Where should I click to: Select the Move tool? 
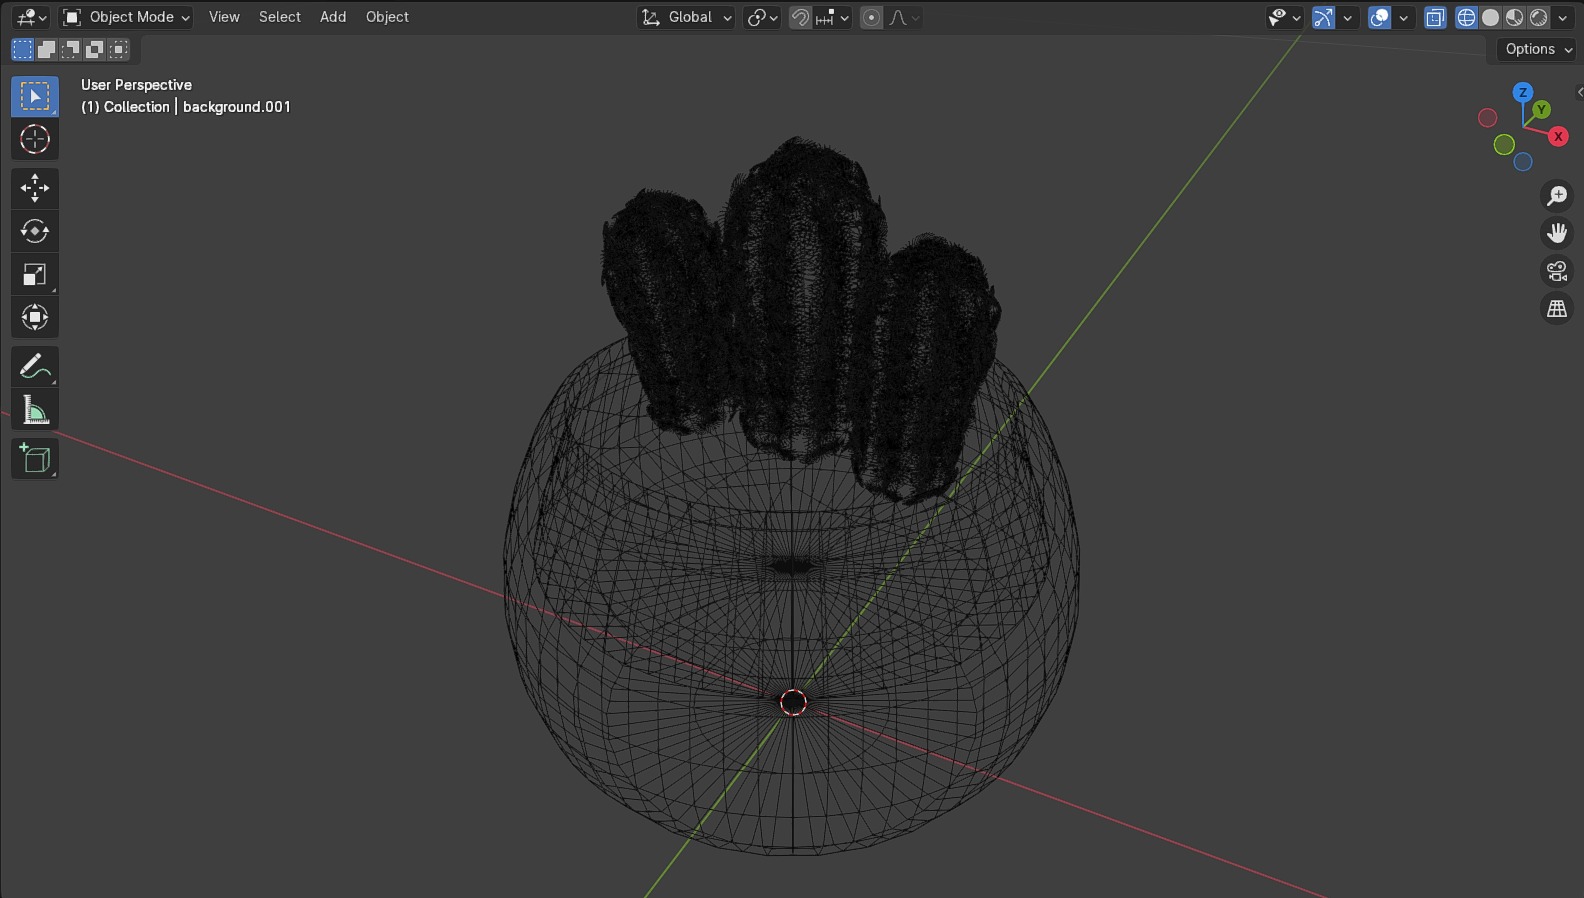pos(35,188)
